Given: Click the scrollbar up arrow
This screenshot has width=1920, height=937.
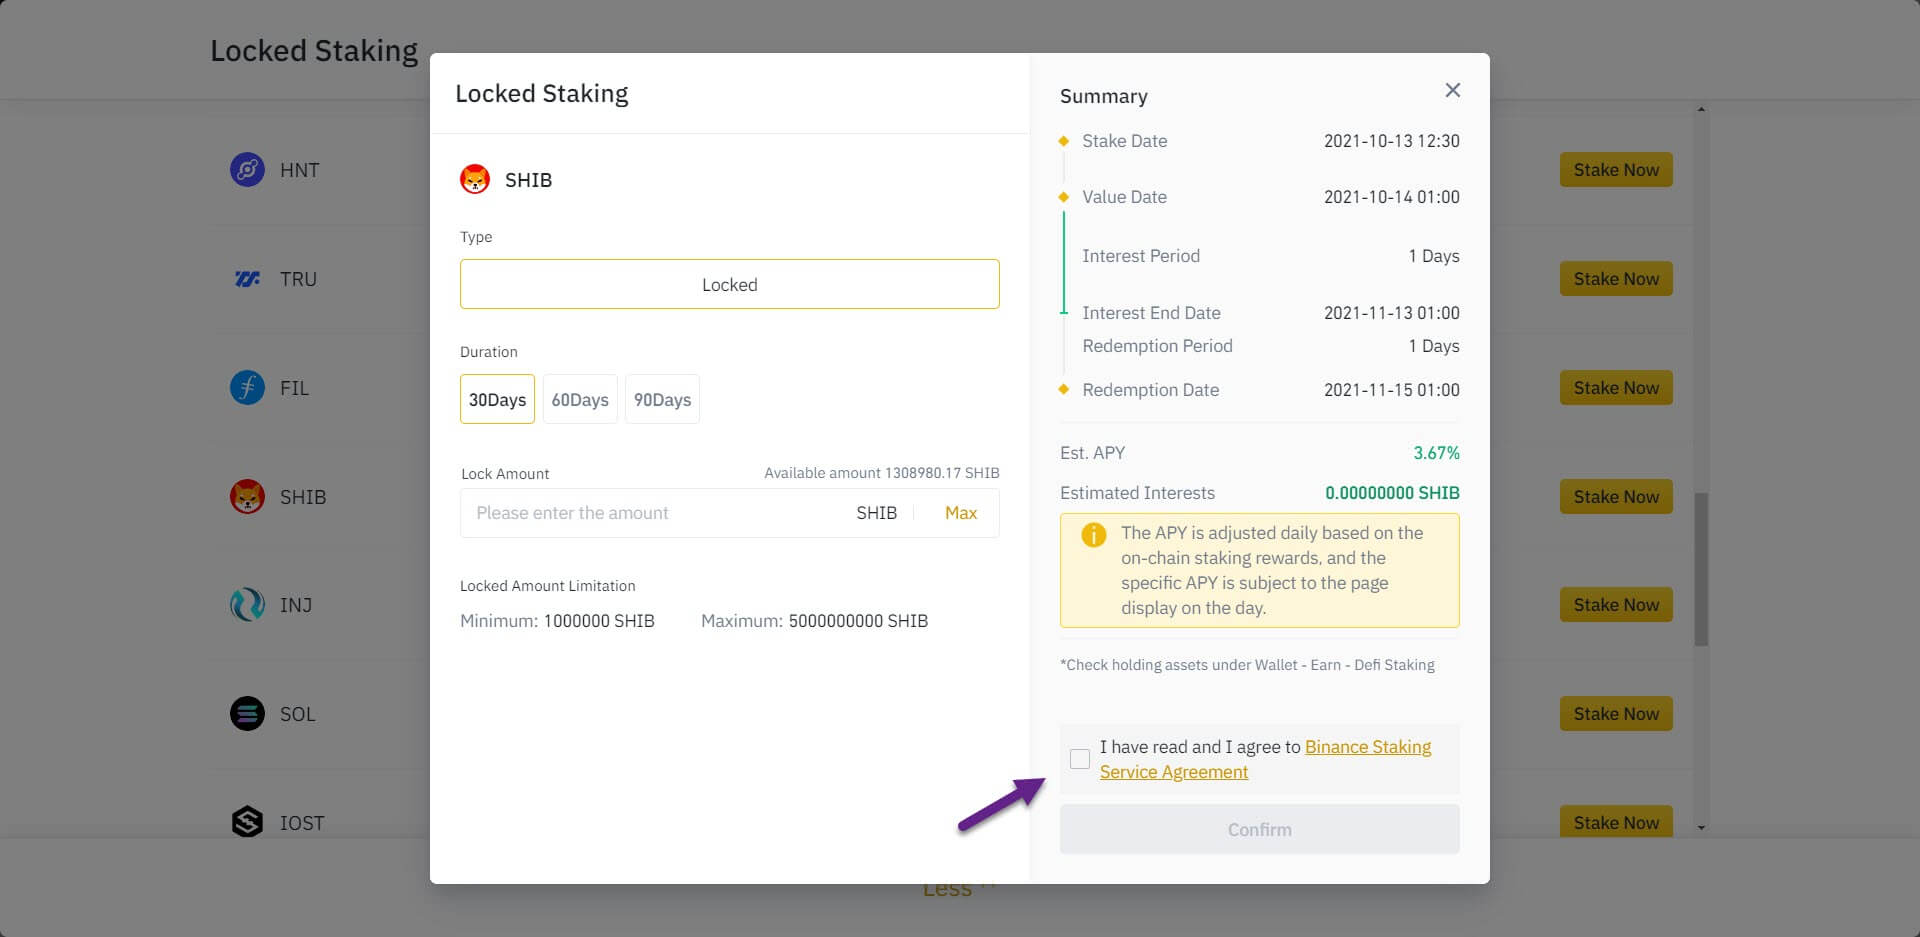Looking at the screenshot, I should pyautogui.click(x=1701, y=109).
